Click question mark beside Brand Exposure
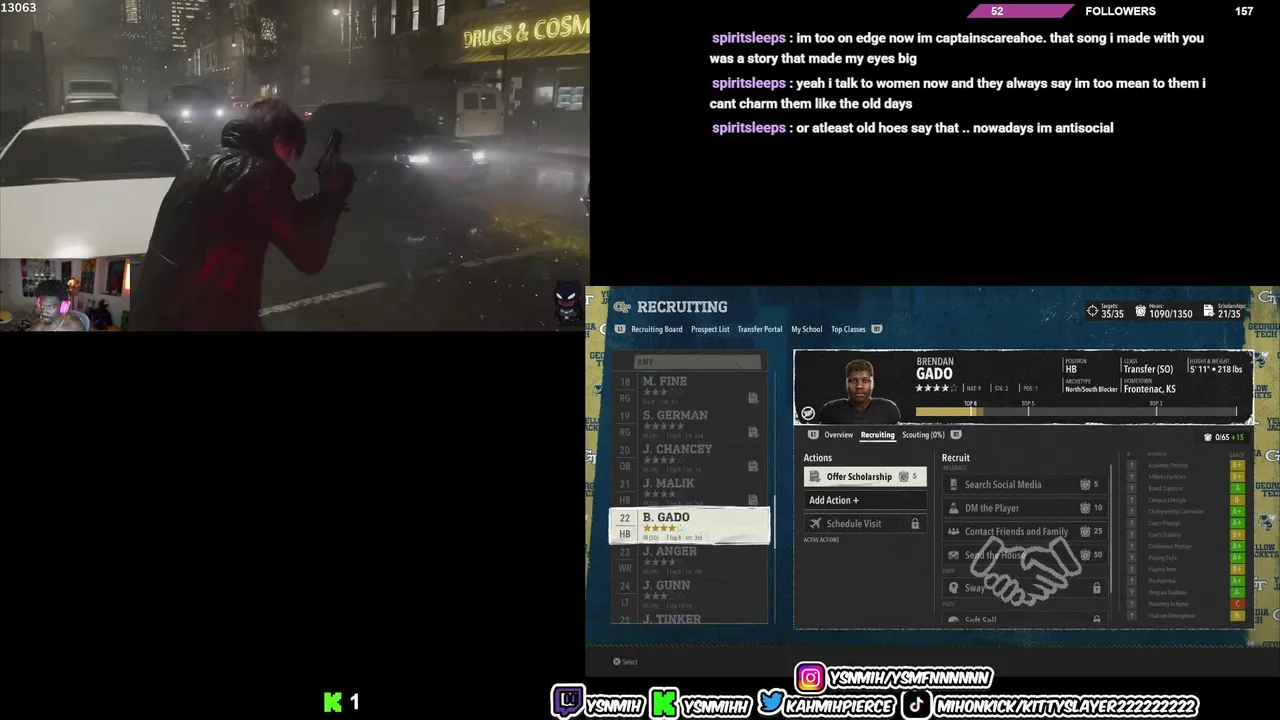 point(1131,488)
